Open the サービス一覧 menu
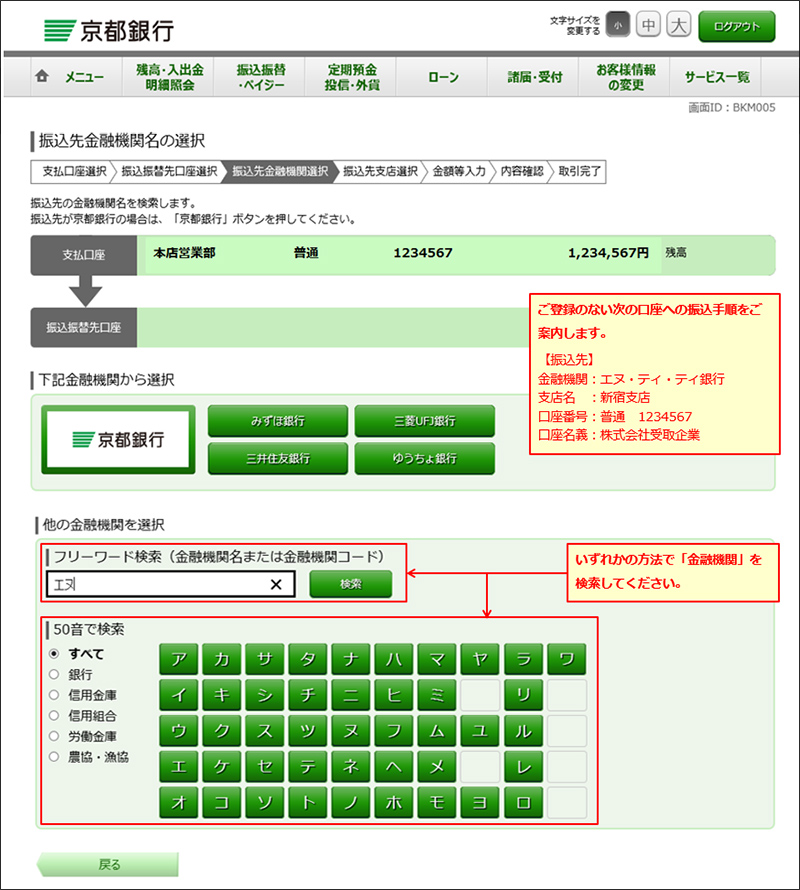This screenshot has height=890, width=800. (x=717, y=77)
